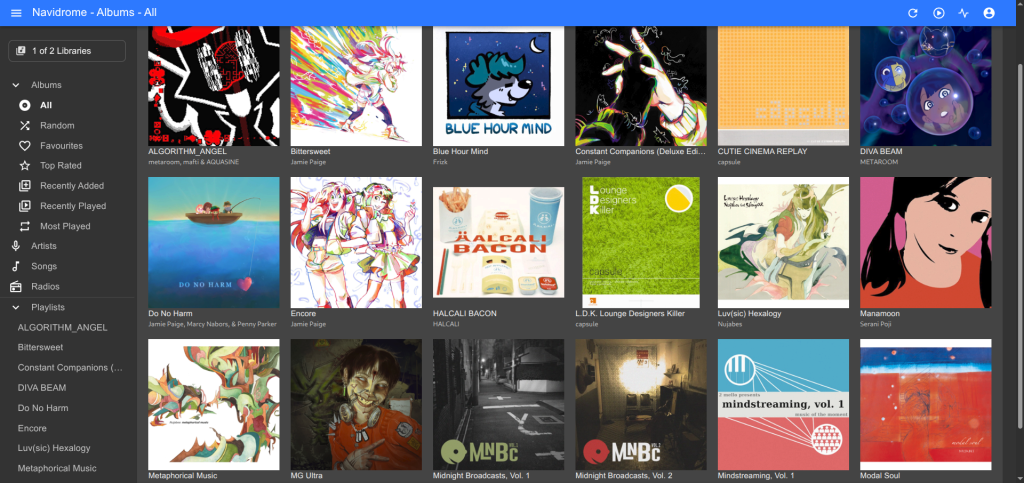Open Top Rated with the star icon
This screenshot has width=1024, height=483.
[61, 165]
